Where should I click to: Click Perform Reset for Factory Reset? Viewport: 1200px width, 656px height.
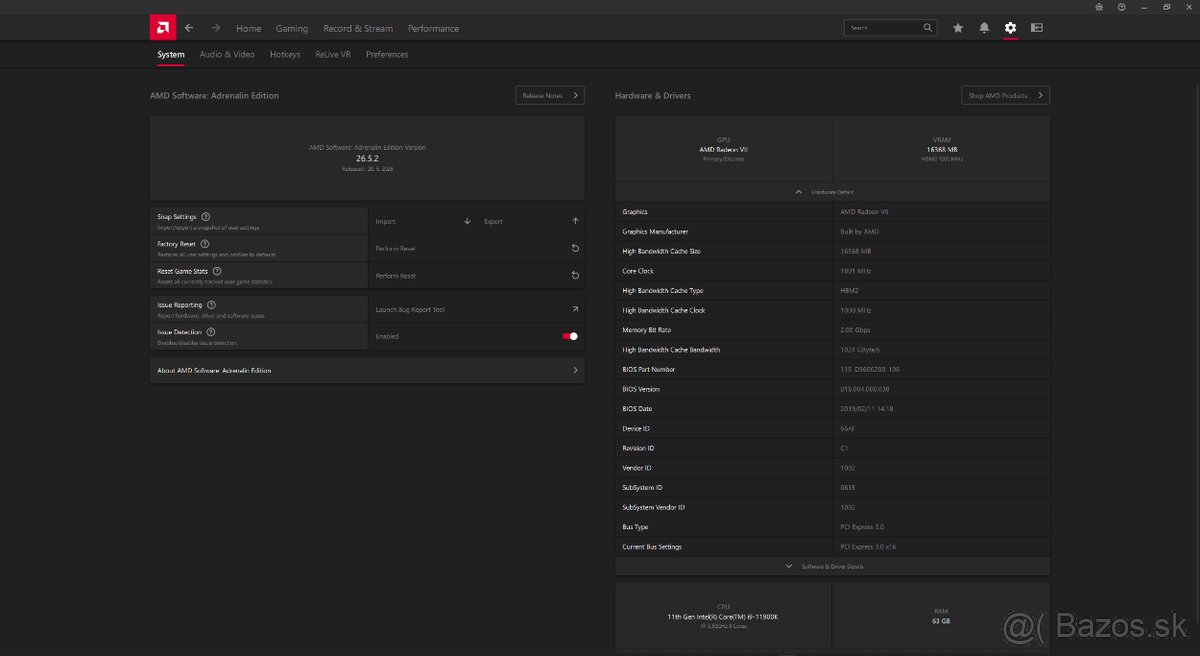click(x=477, y=248)
